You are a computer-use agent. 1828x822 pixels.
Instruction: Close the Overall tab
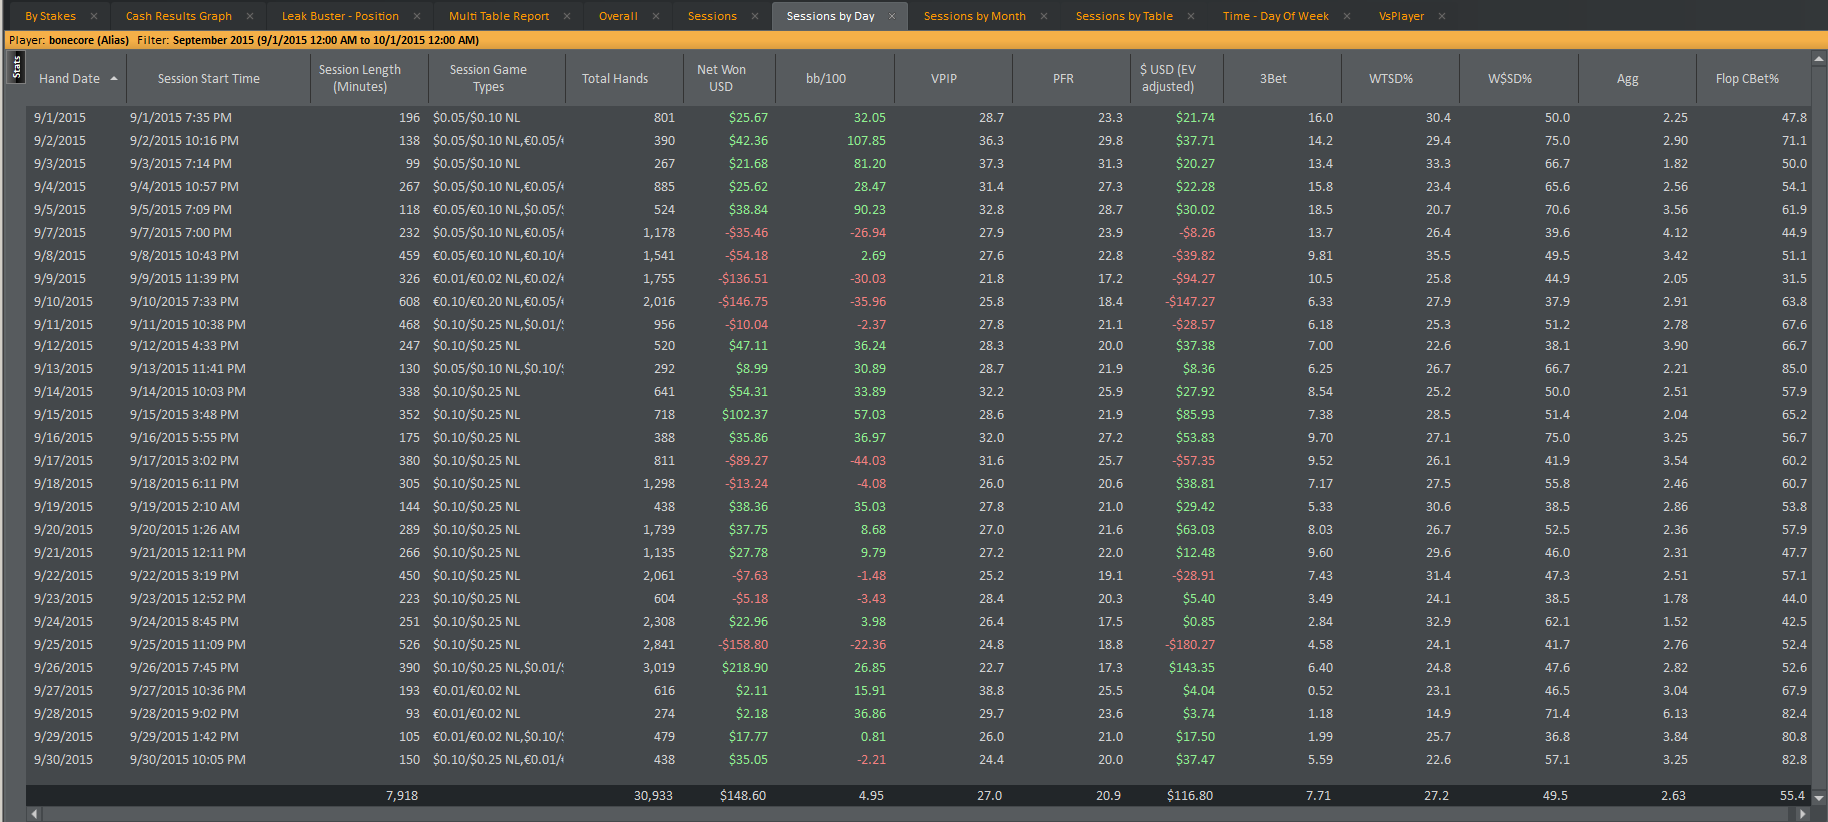656,16
